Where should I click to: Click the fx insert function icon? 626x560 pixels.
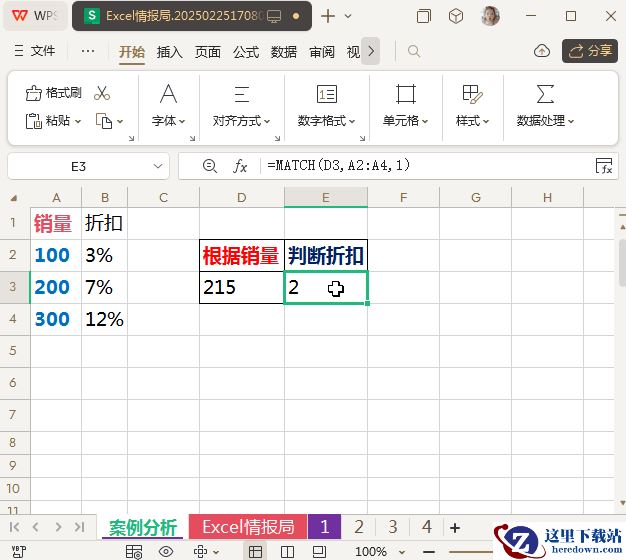[240, 166]
